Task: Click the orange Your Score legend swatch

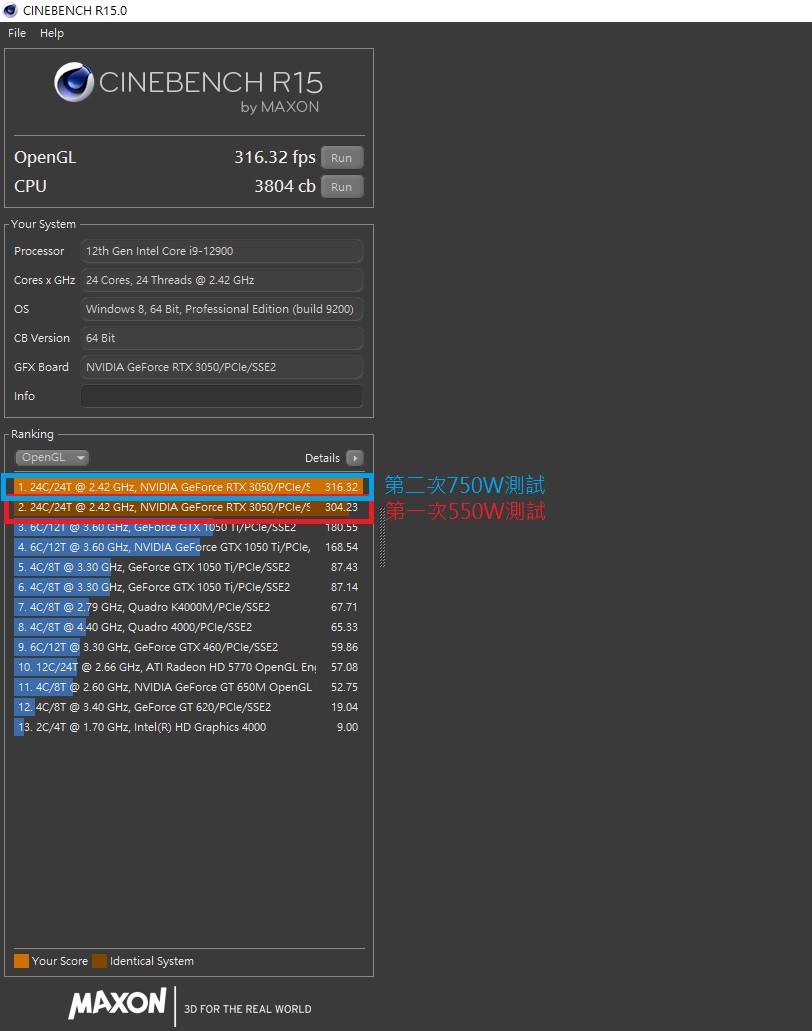Action: pyautogui.click(x=22, y=961)
